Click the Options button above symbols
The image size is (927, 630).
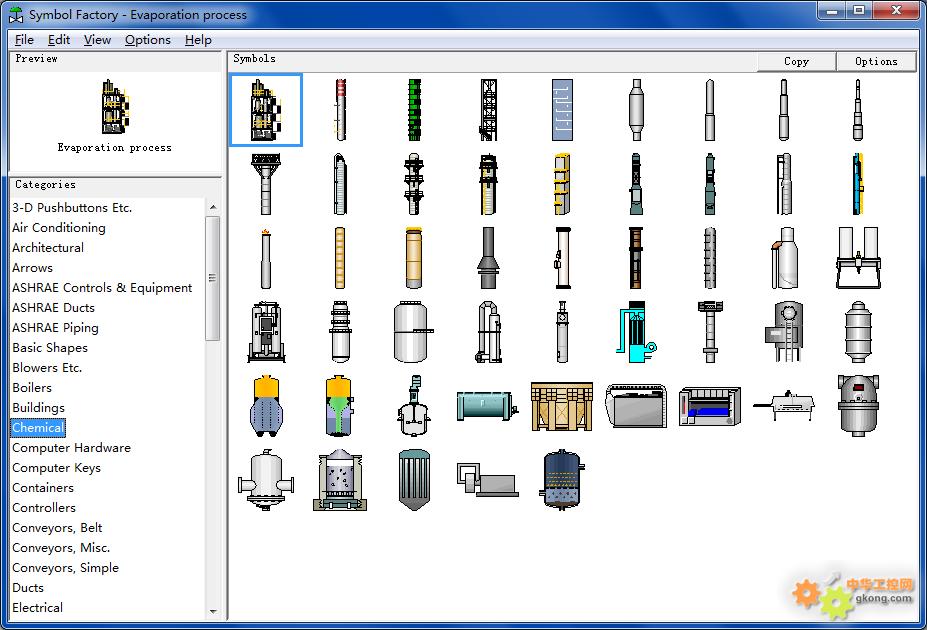(876, 61)
